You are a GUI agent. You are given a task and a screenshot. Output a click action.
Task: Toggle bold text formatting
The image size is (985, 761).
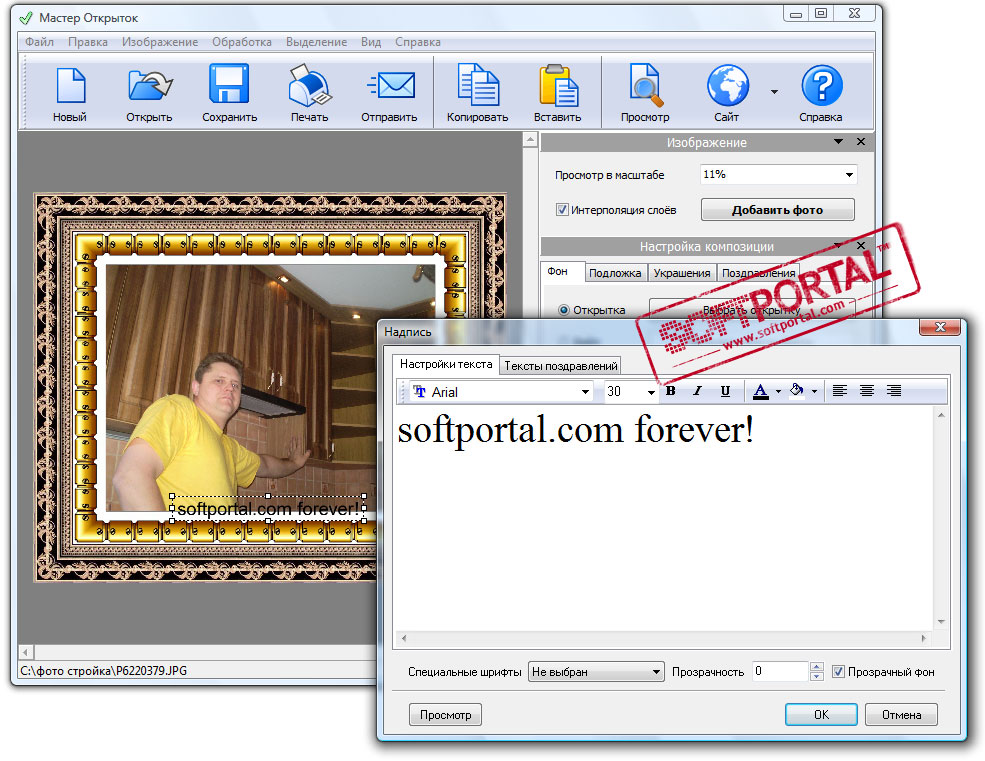[x=671, y=391]
